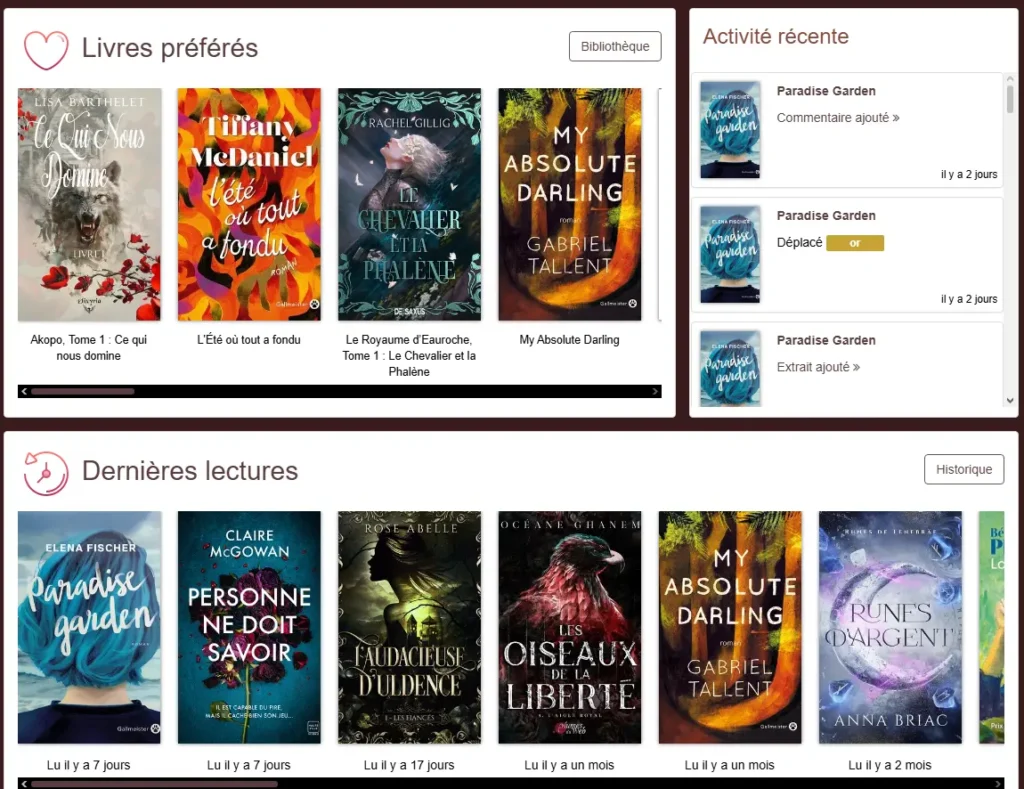Open the Bibliothèque button
Viewport: 1024px width, 789px height.
point(615,46)
